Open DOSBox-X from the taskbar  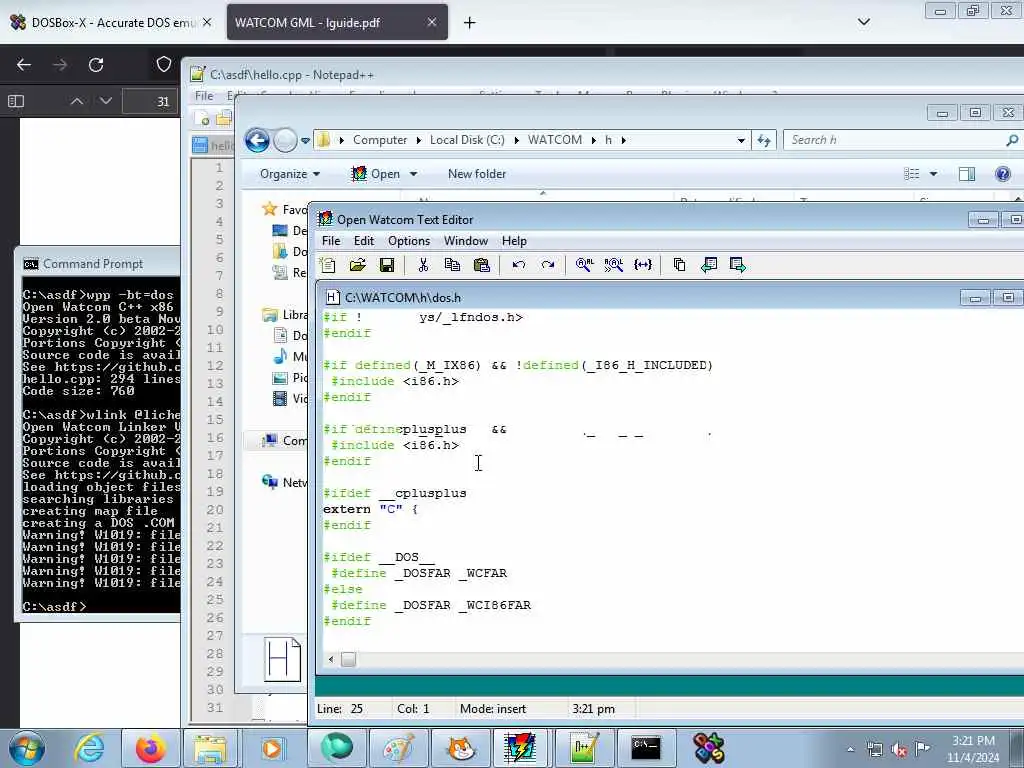pos(709,748)
